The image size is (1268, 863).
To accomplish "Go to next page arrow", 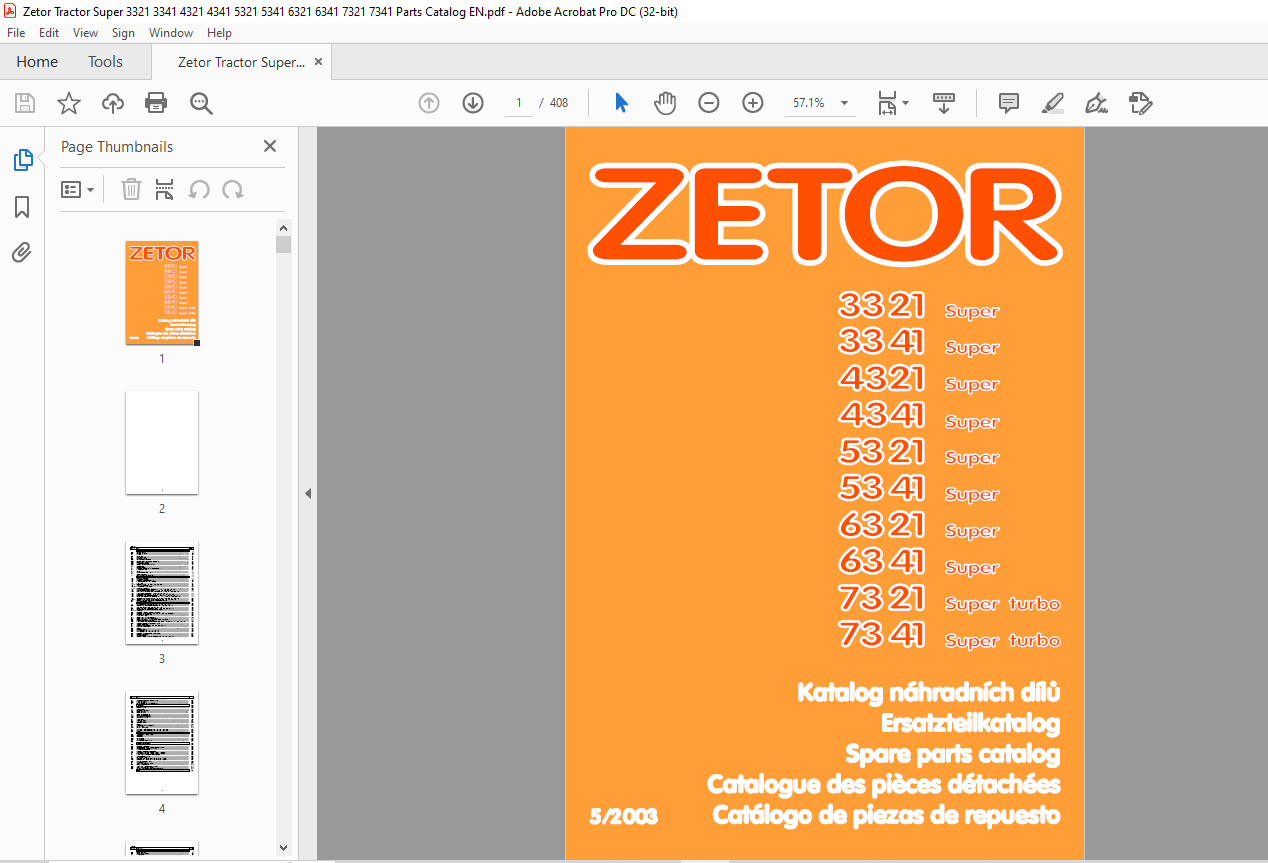I will pyautogui.click(x=473, y=103).
